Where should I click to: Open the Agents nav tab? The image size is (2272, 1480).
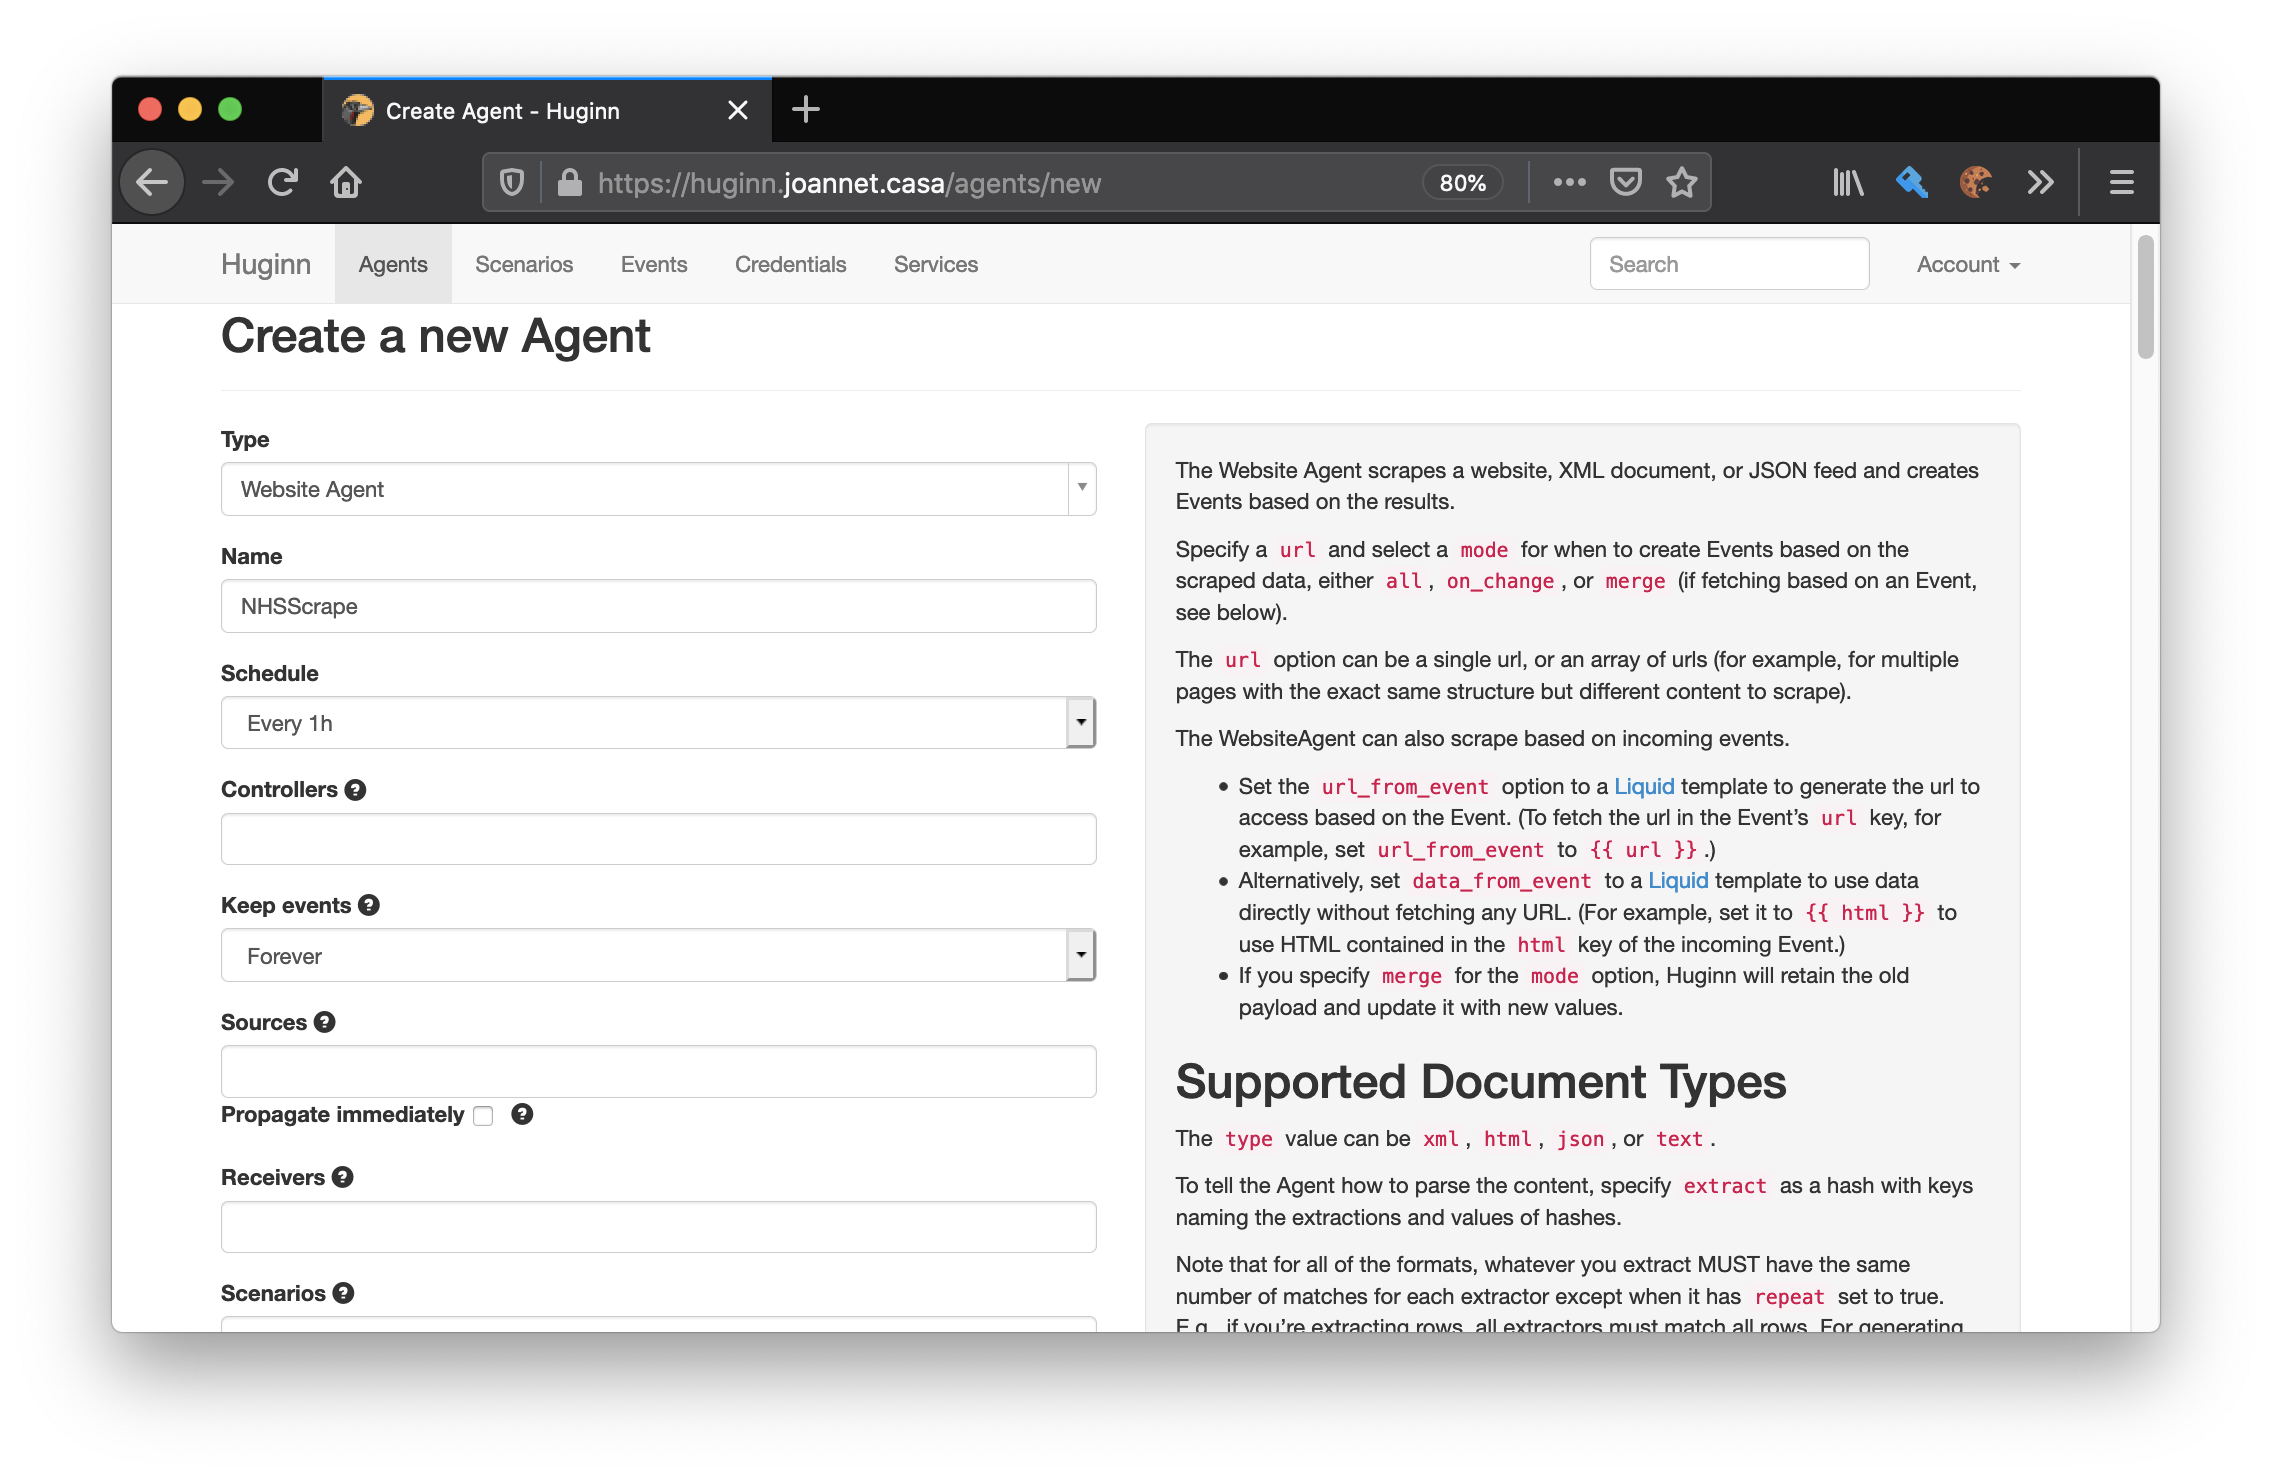(393, 264)
